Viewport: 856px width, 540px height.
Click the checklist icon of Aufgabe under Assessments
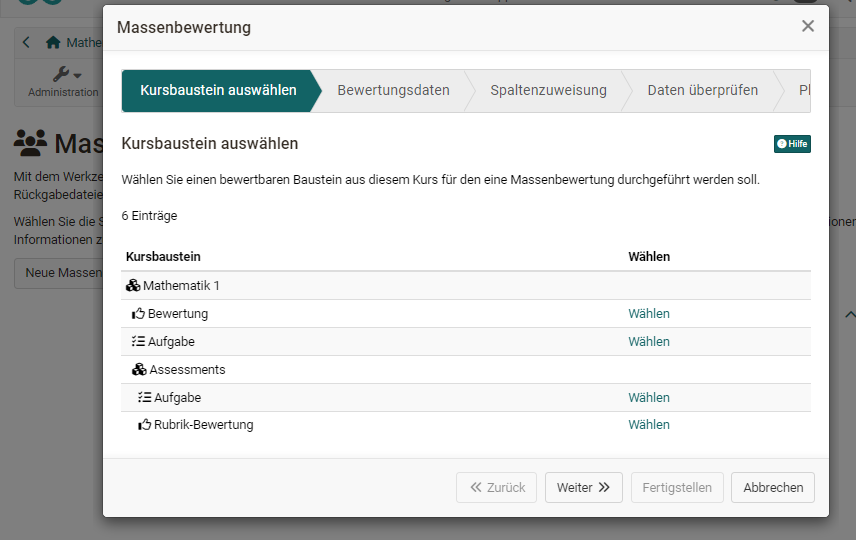coord(145,397)
